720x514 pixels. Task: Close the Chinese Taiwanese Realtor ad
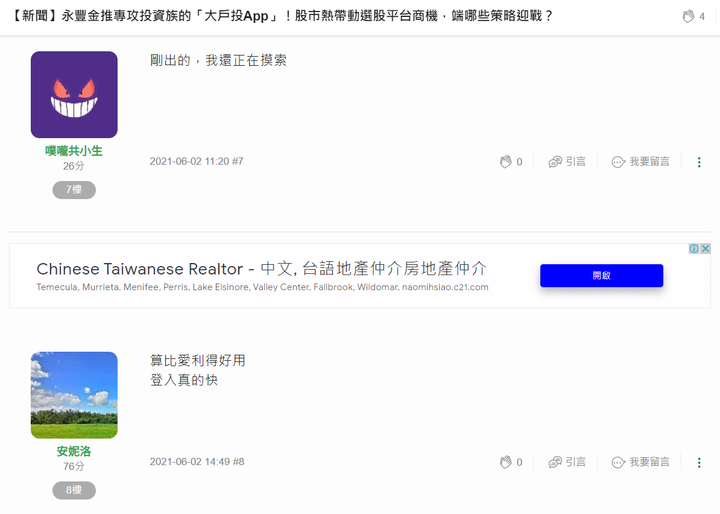tap(706, 249)
